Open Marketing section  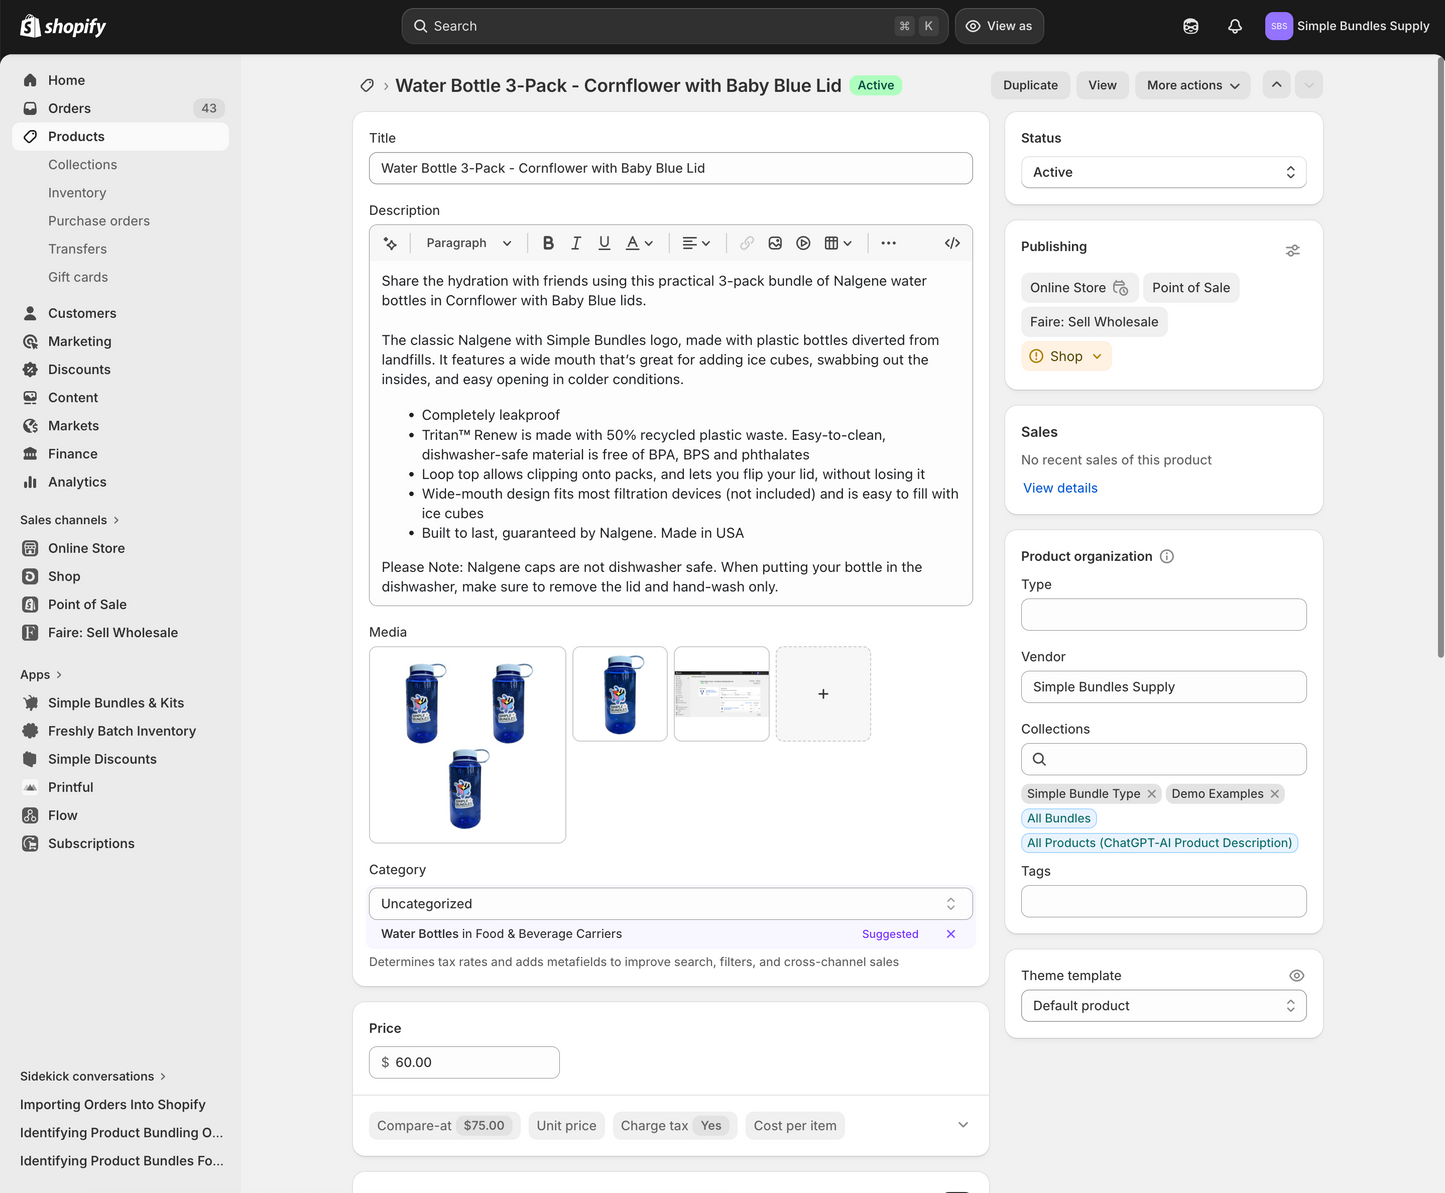click(120, 341)
